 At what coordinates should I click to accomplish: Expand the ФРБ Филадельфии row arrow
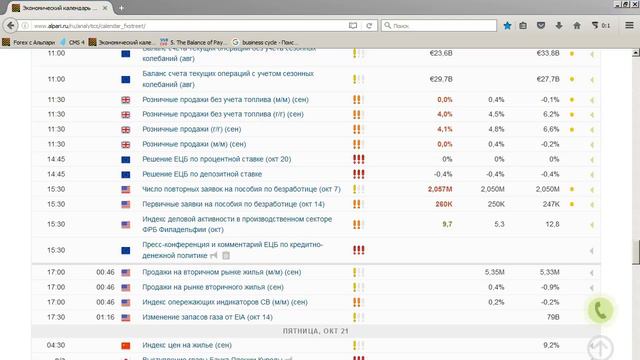(x=591, y=224)
